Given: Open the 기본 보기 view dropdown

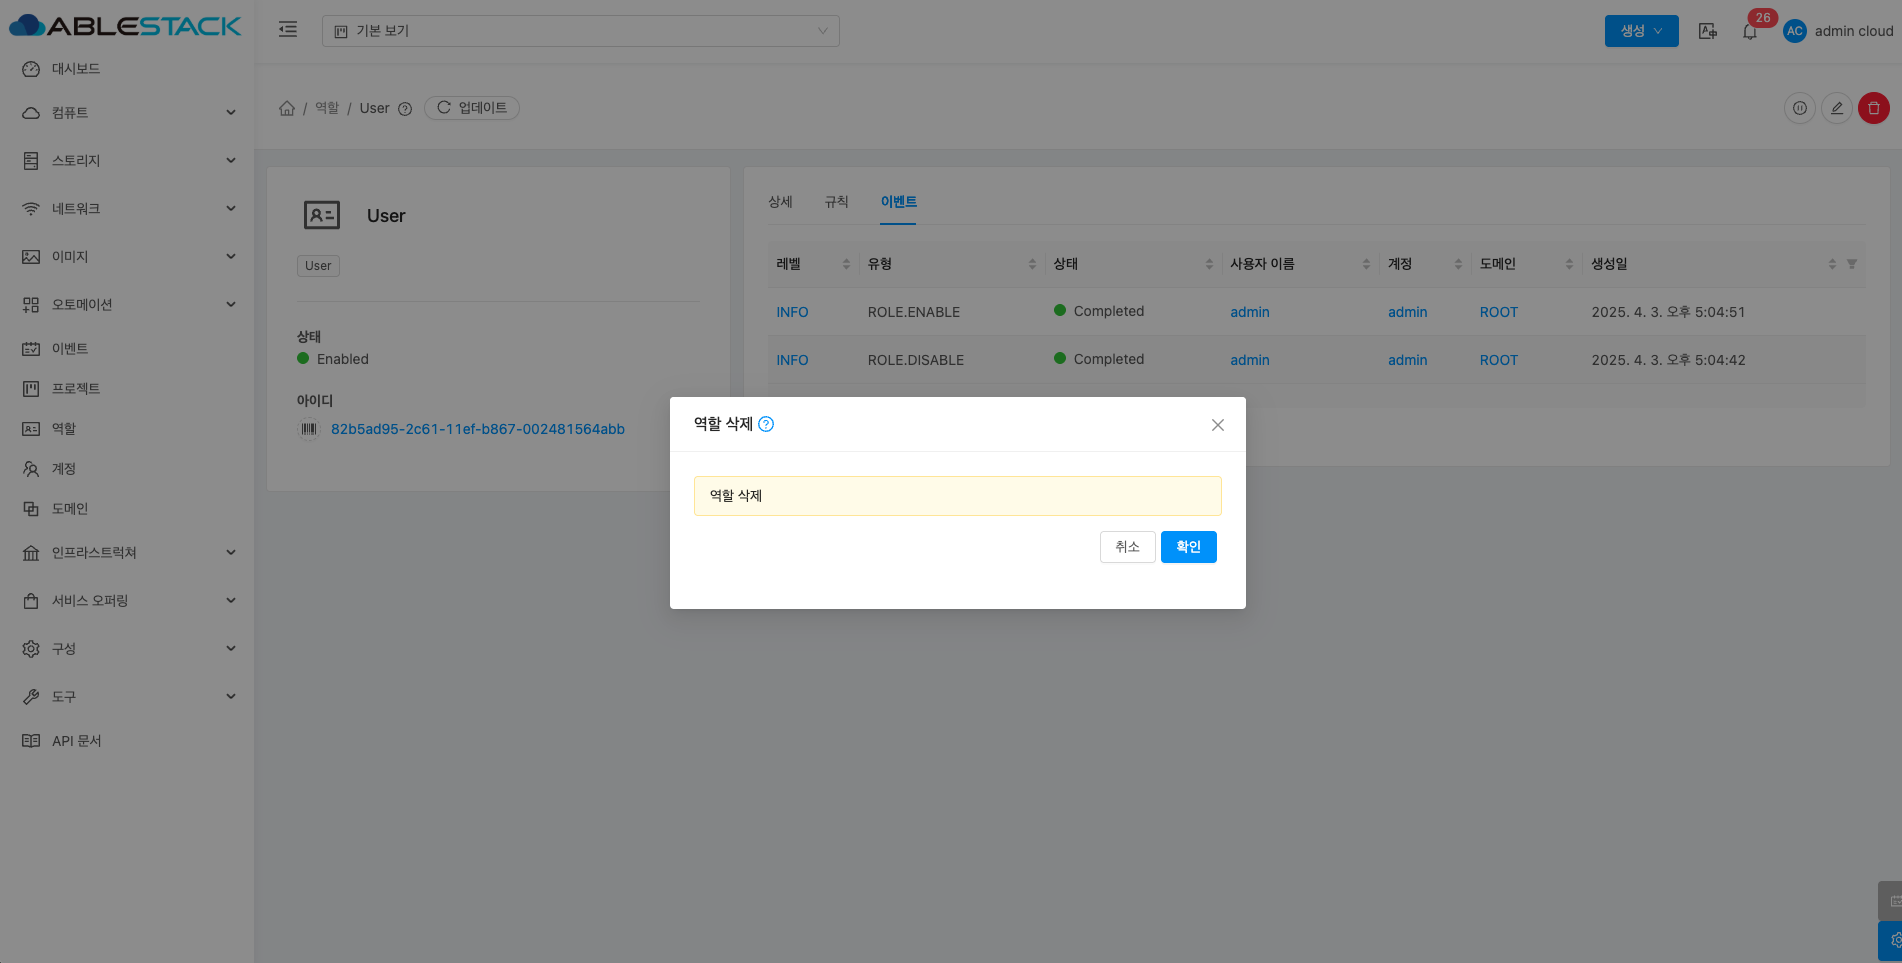Looking at the screenshot, I should 580,31.
